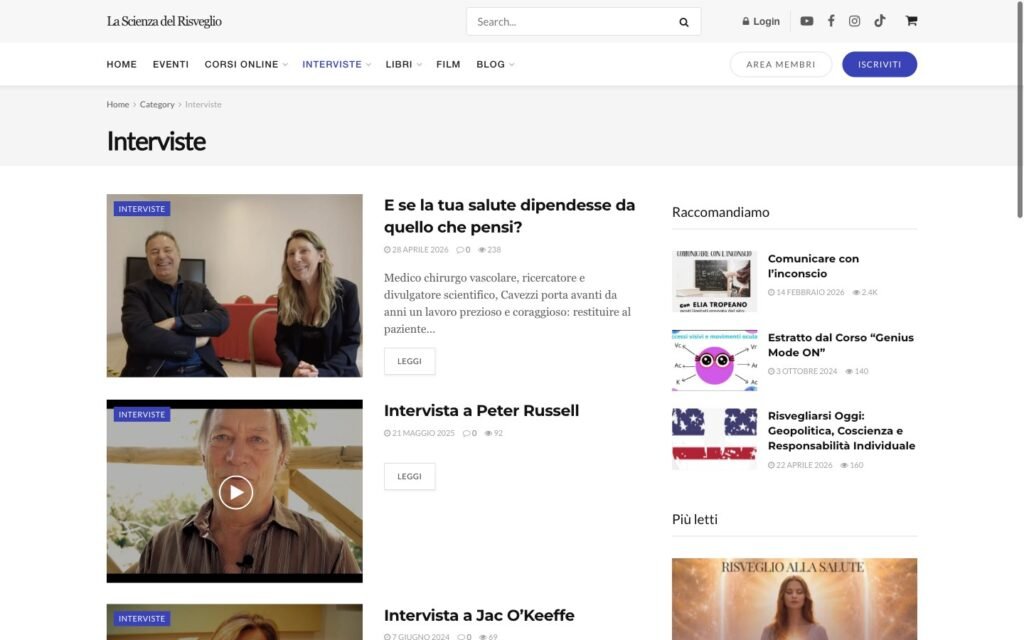This screenshot has height=640, width=1024.
Task: Focus the Search input field
Action: [572, 22]
